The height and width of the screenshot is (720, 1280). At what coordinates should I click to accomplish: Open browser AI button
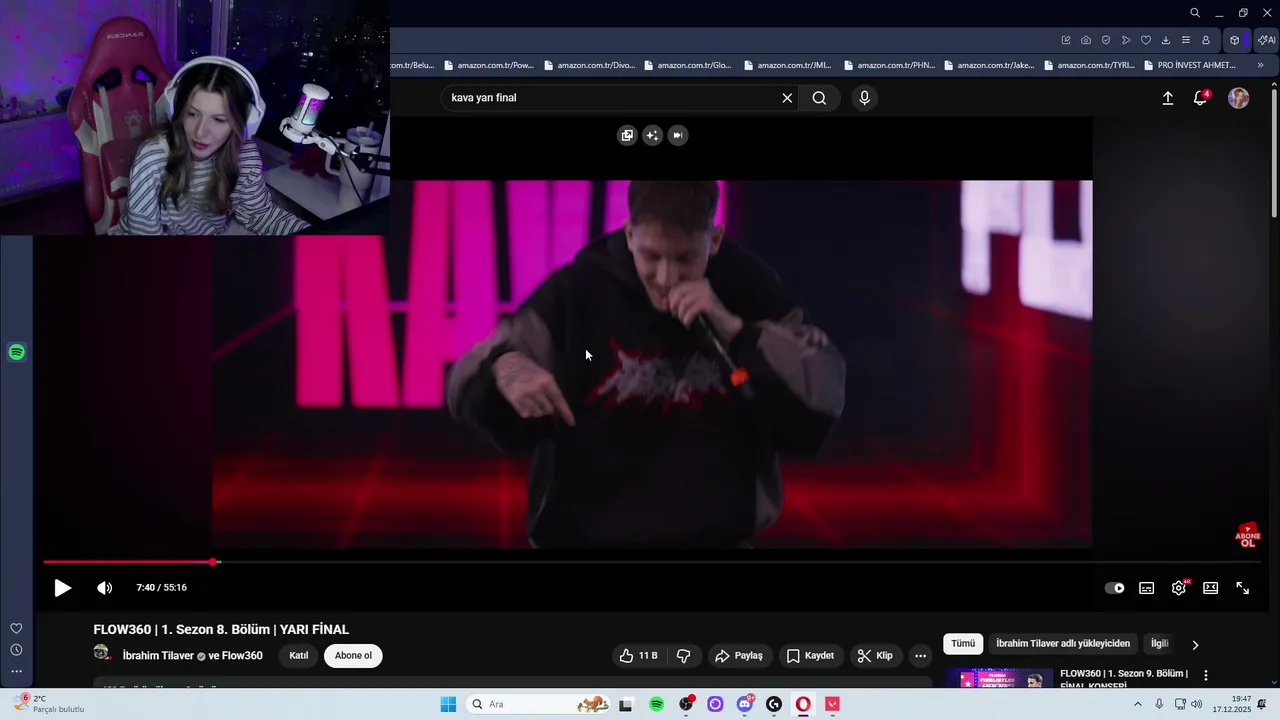click(x=1267, y=40)
